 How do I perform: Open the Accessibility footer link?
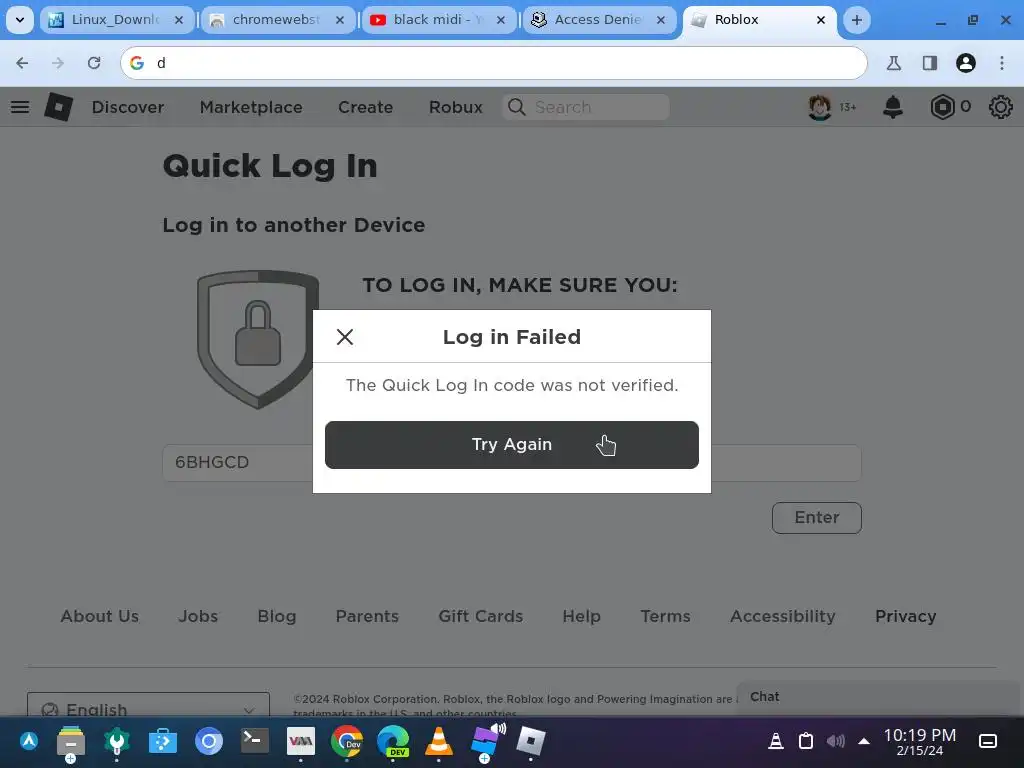pyautogui.click(x=782, y=616)
